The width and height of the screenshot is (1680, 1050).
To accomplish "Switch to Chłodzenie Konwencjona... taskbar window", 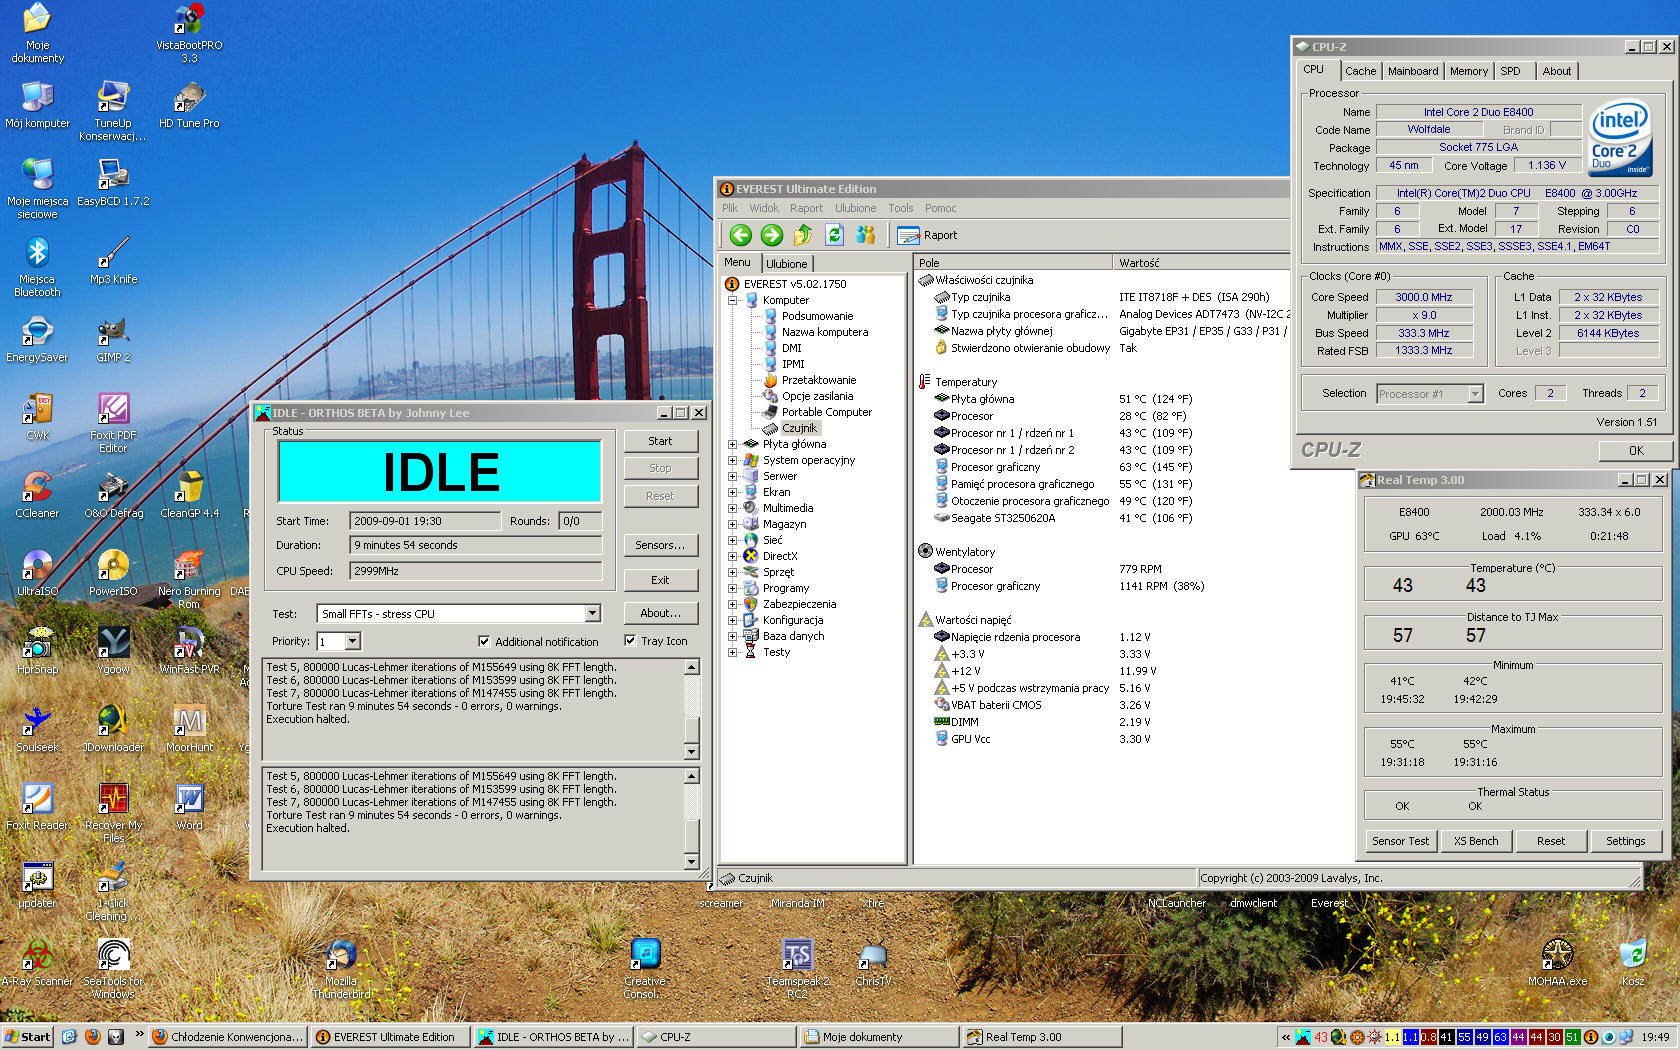I will tap(227, 1037).
